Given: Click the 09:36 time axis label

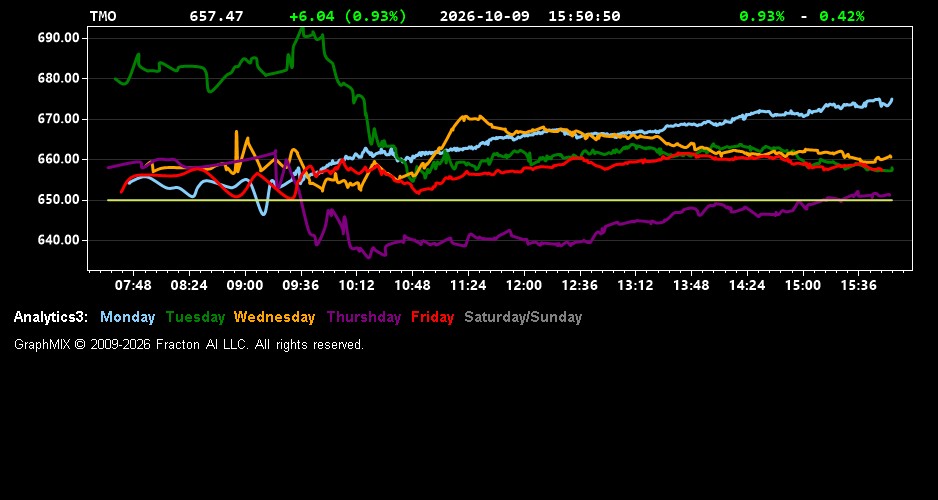Looking at the screenshot, I should pyautogui.click(x=300, y=285).
